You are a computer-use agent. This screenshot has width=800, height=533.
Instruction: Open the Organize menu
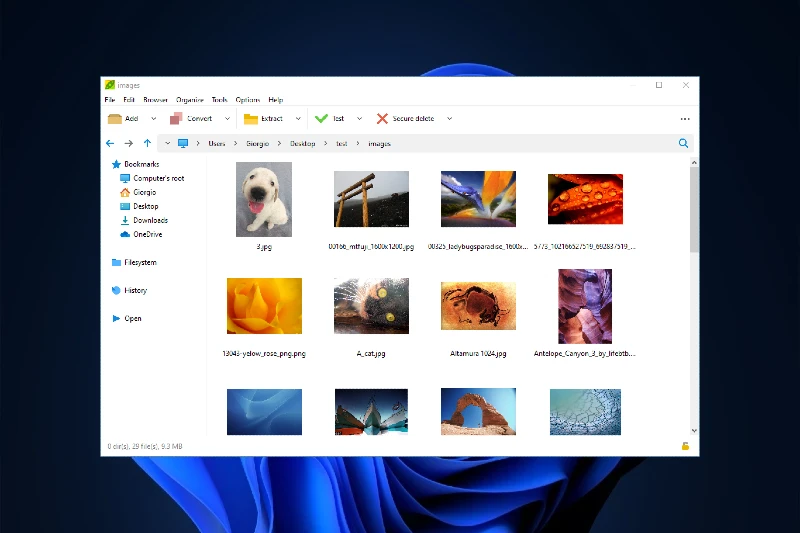click(x=189, y=99)
